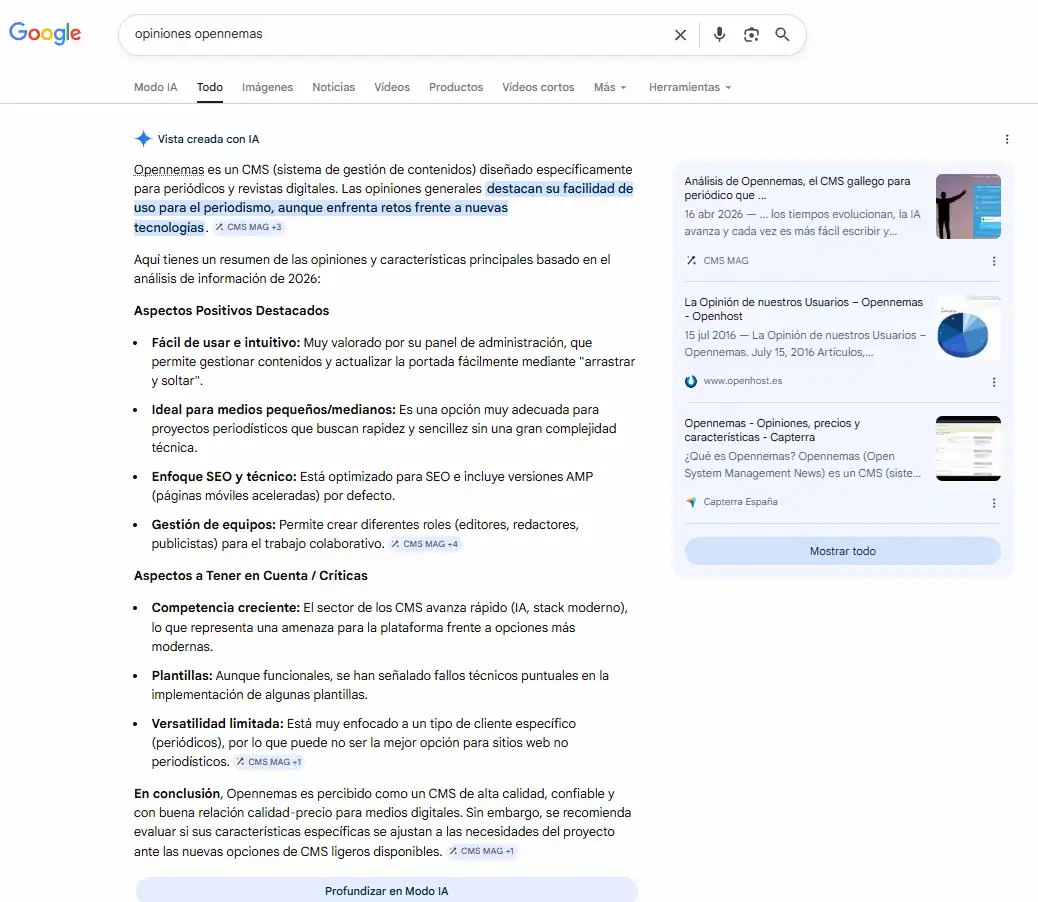
Task: Clear the search box text
Action: [680, 35]
